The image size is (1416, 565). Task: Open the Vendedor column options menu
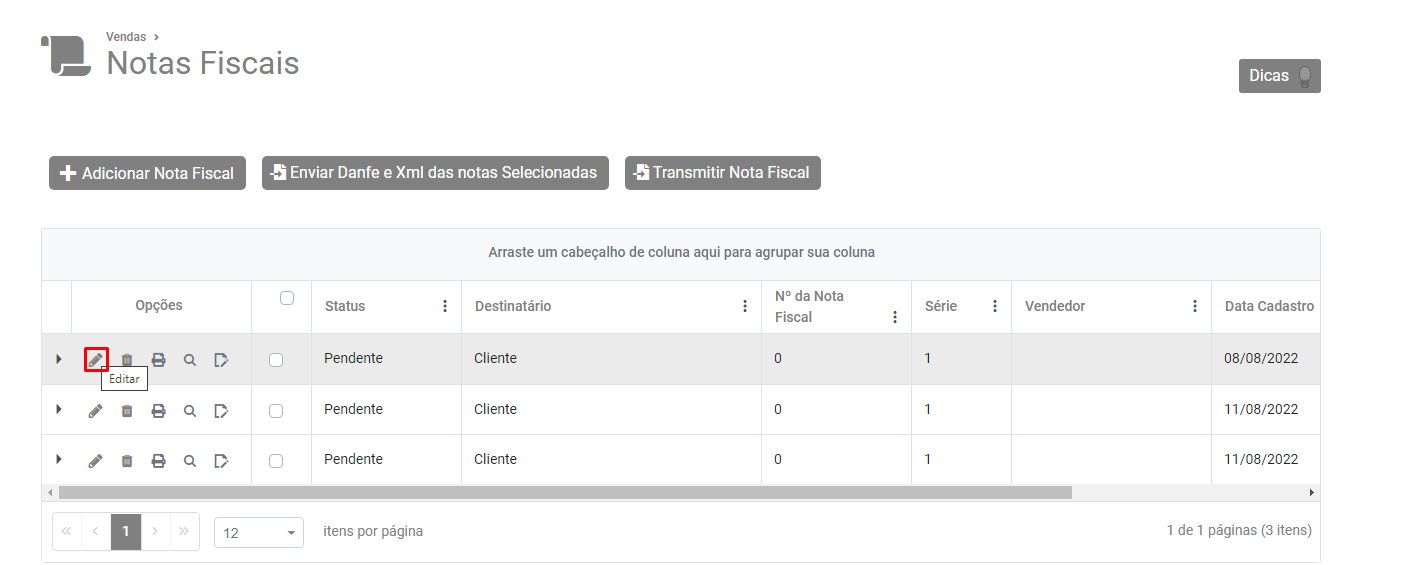1195,306
